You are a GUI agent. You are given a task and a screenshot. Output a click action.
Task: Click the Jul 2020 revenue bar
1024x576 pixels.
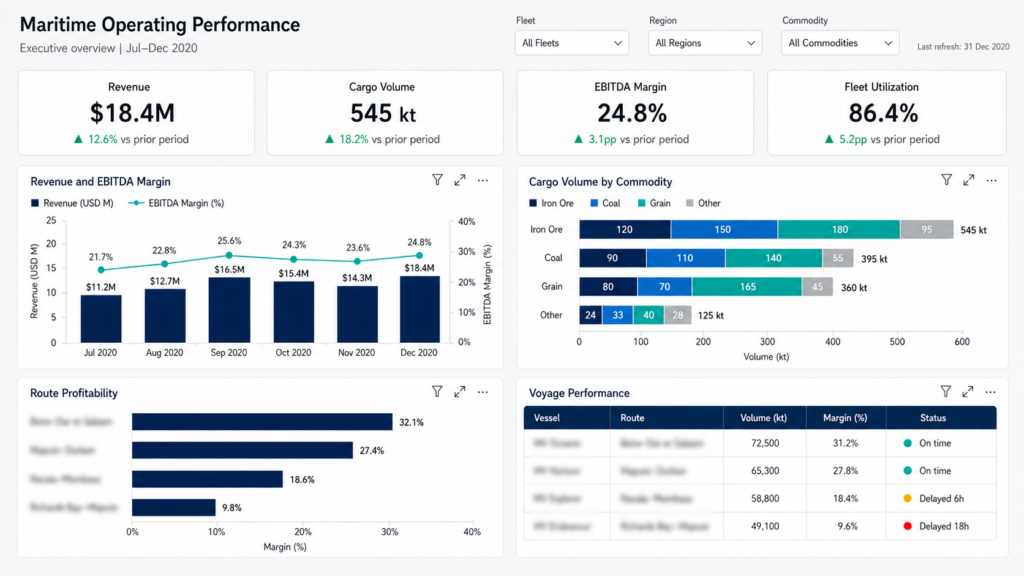click(101, 319)
